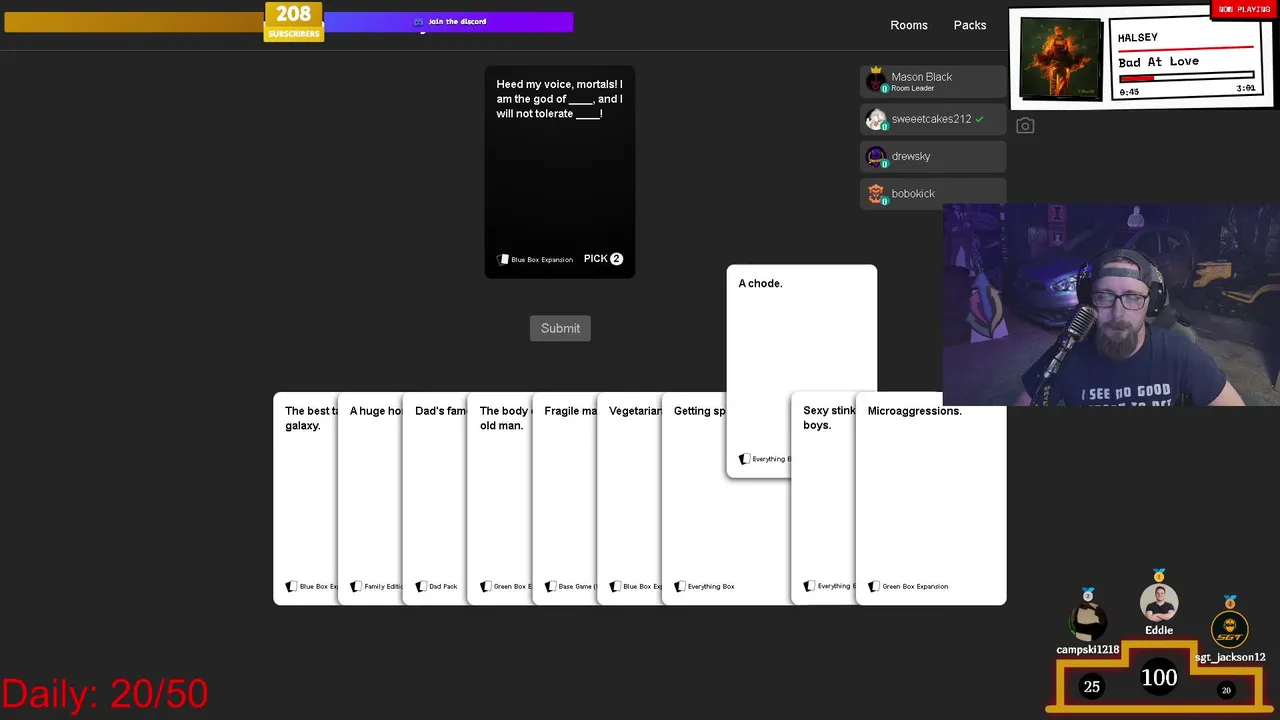1280x720 pixels.
Task: Click drewsky's player avatar
Action: coord(876,157)
